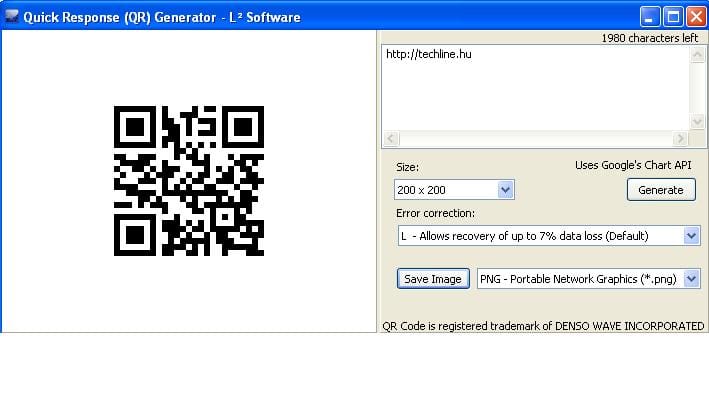Click the text area's scroll left arrow
The image size is (709, 400).
(391, 138)
